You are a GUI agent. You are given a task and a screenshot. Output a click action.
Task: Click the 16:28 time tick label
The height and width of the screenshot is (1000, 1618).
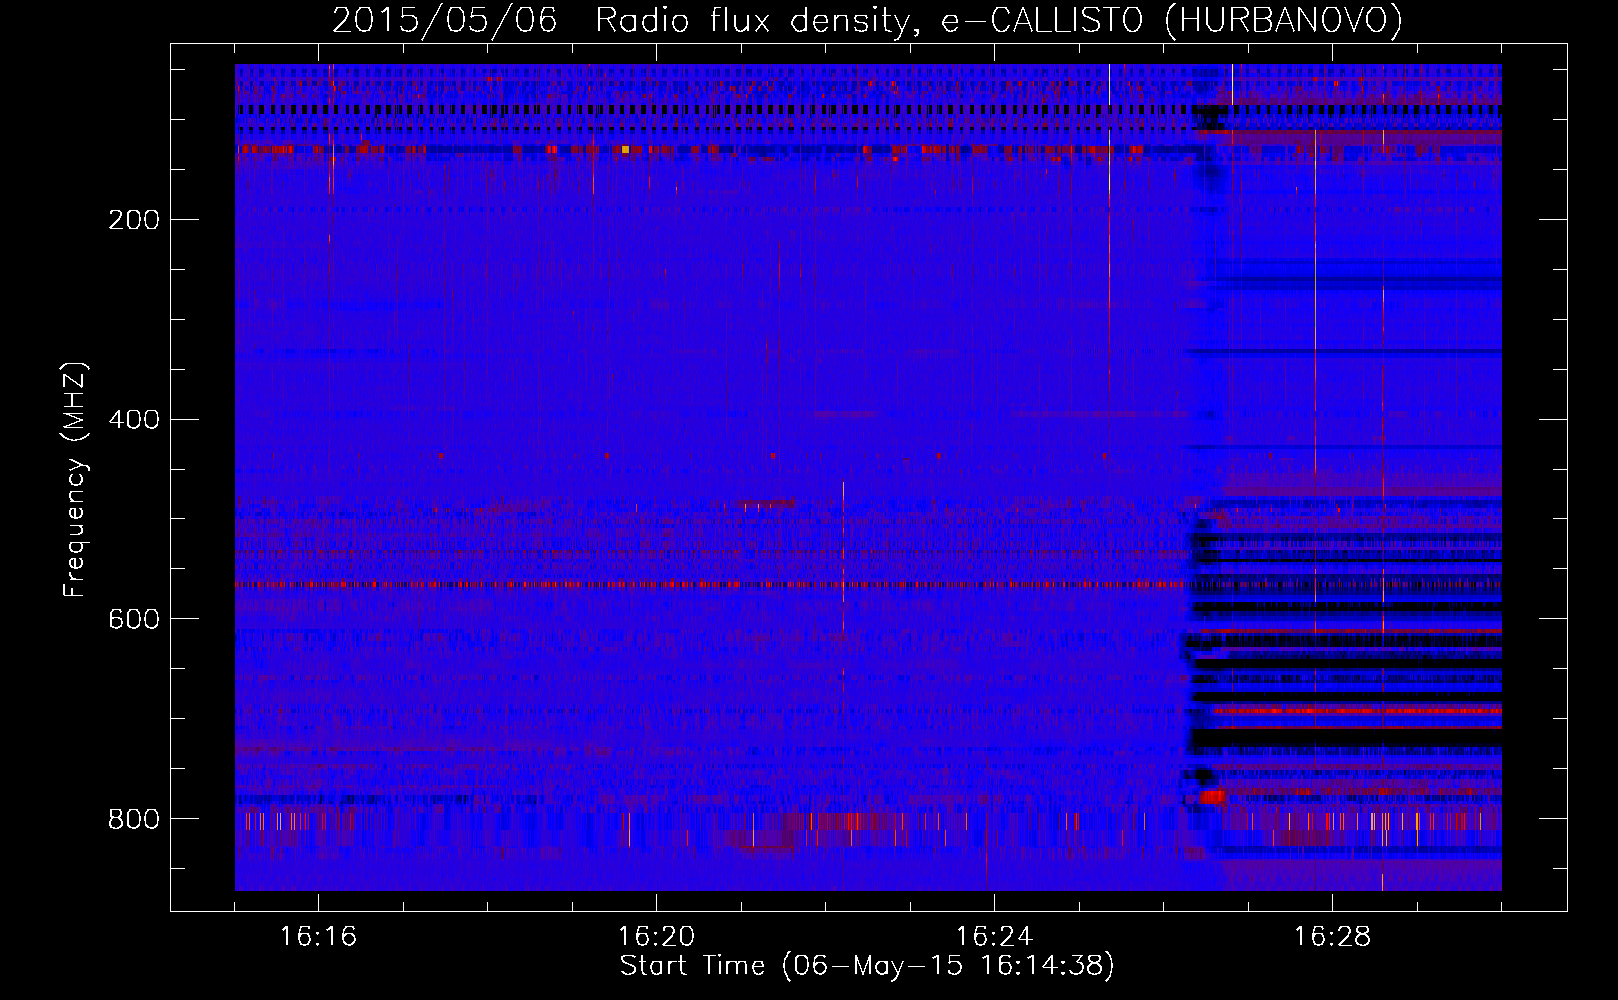1332,937
